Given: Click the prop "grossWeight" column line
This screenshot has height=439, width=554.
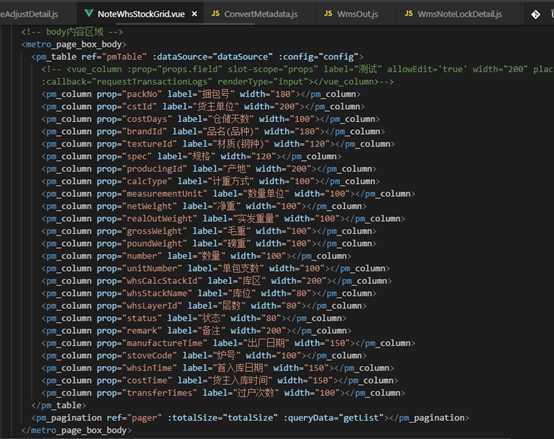Looking at the screenshot, I should coord(209,231).
